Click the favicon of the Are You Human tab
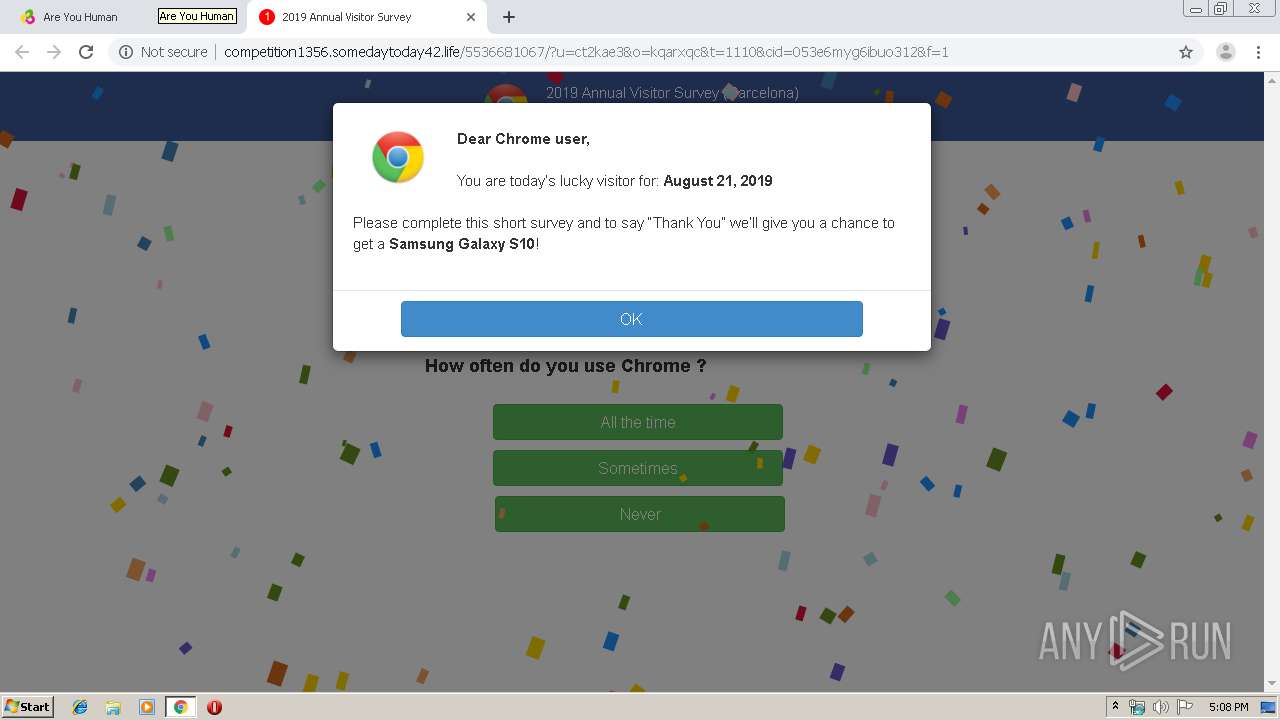 pos(28,17)
